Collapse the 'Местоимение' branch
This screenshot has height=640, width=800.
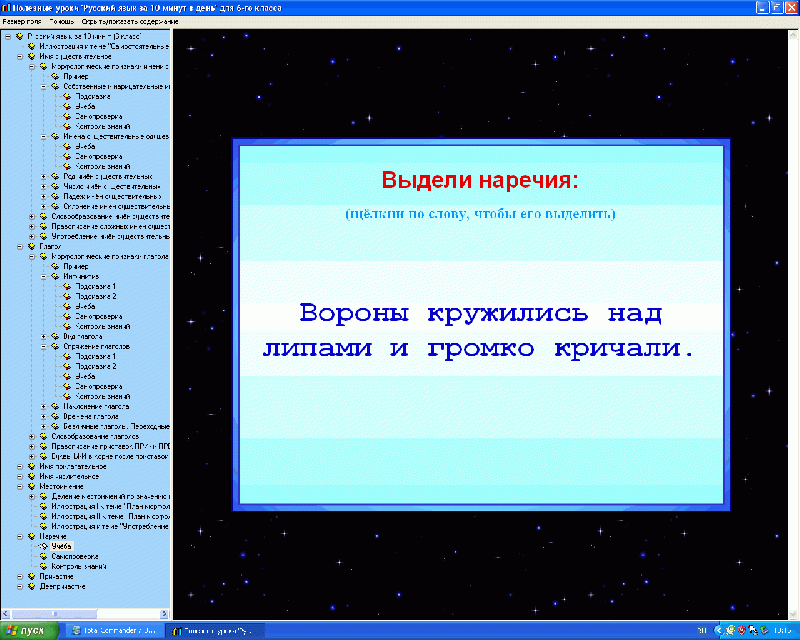coord(20,486)
